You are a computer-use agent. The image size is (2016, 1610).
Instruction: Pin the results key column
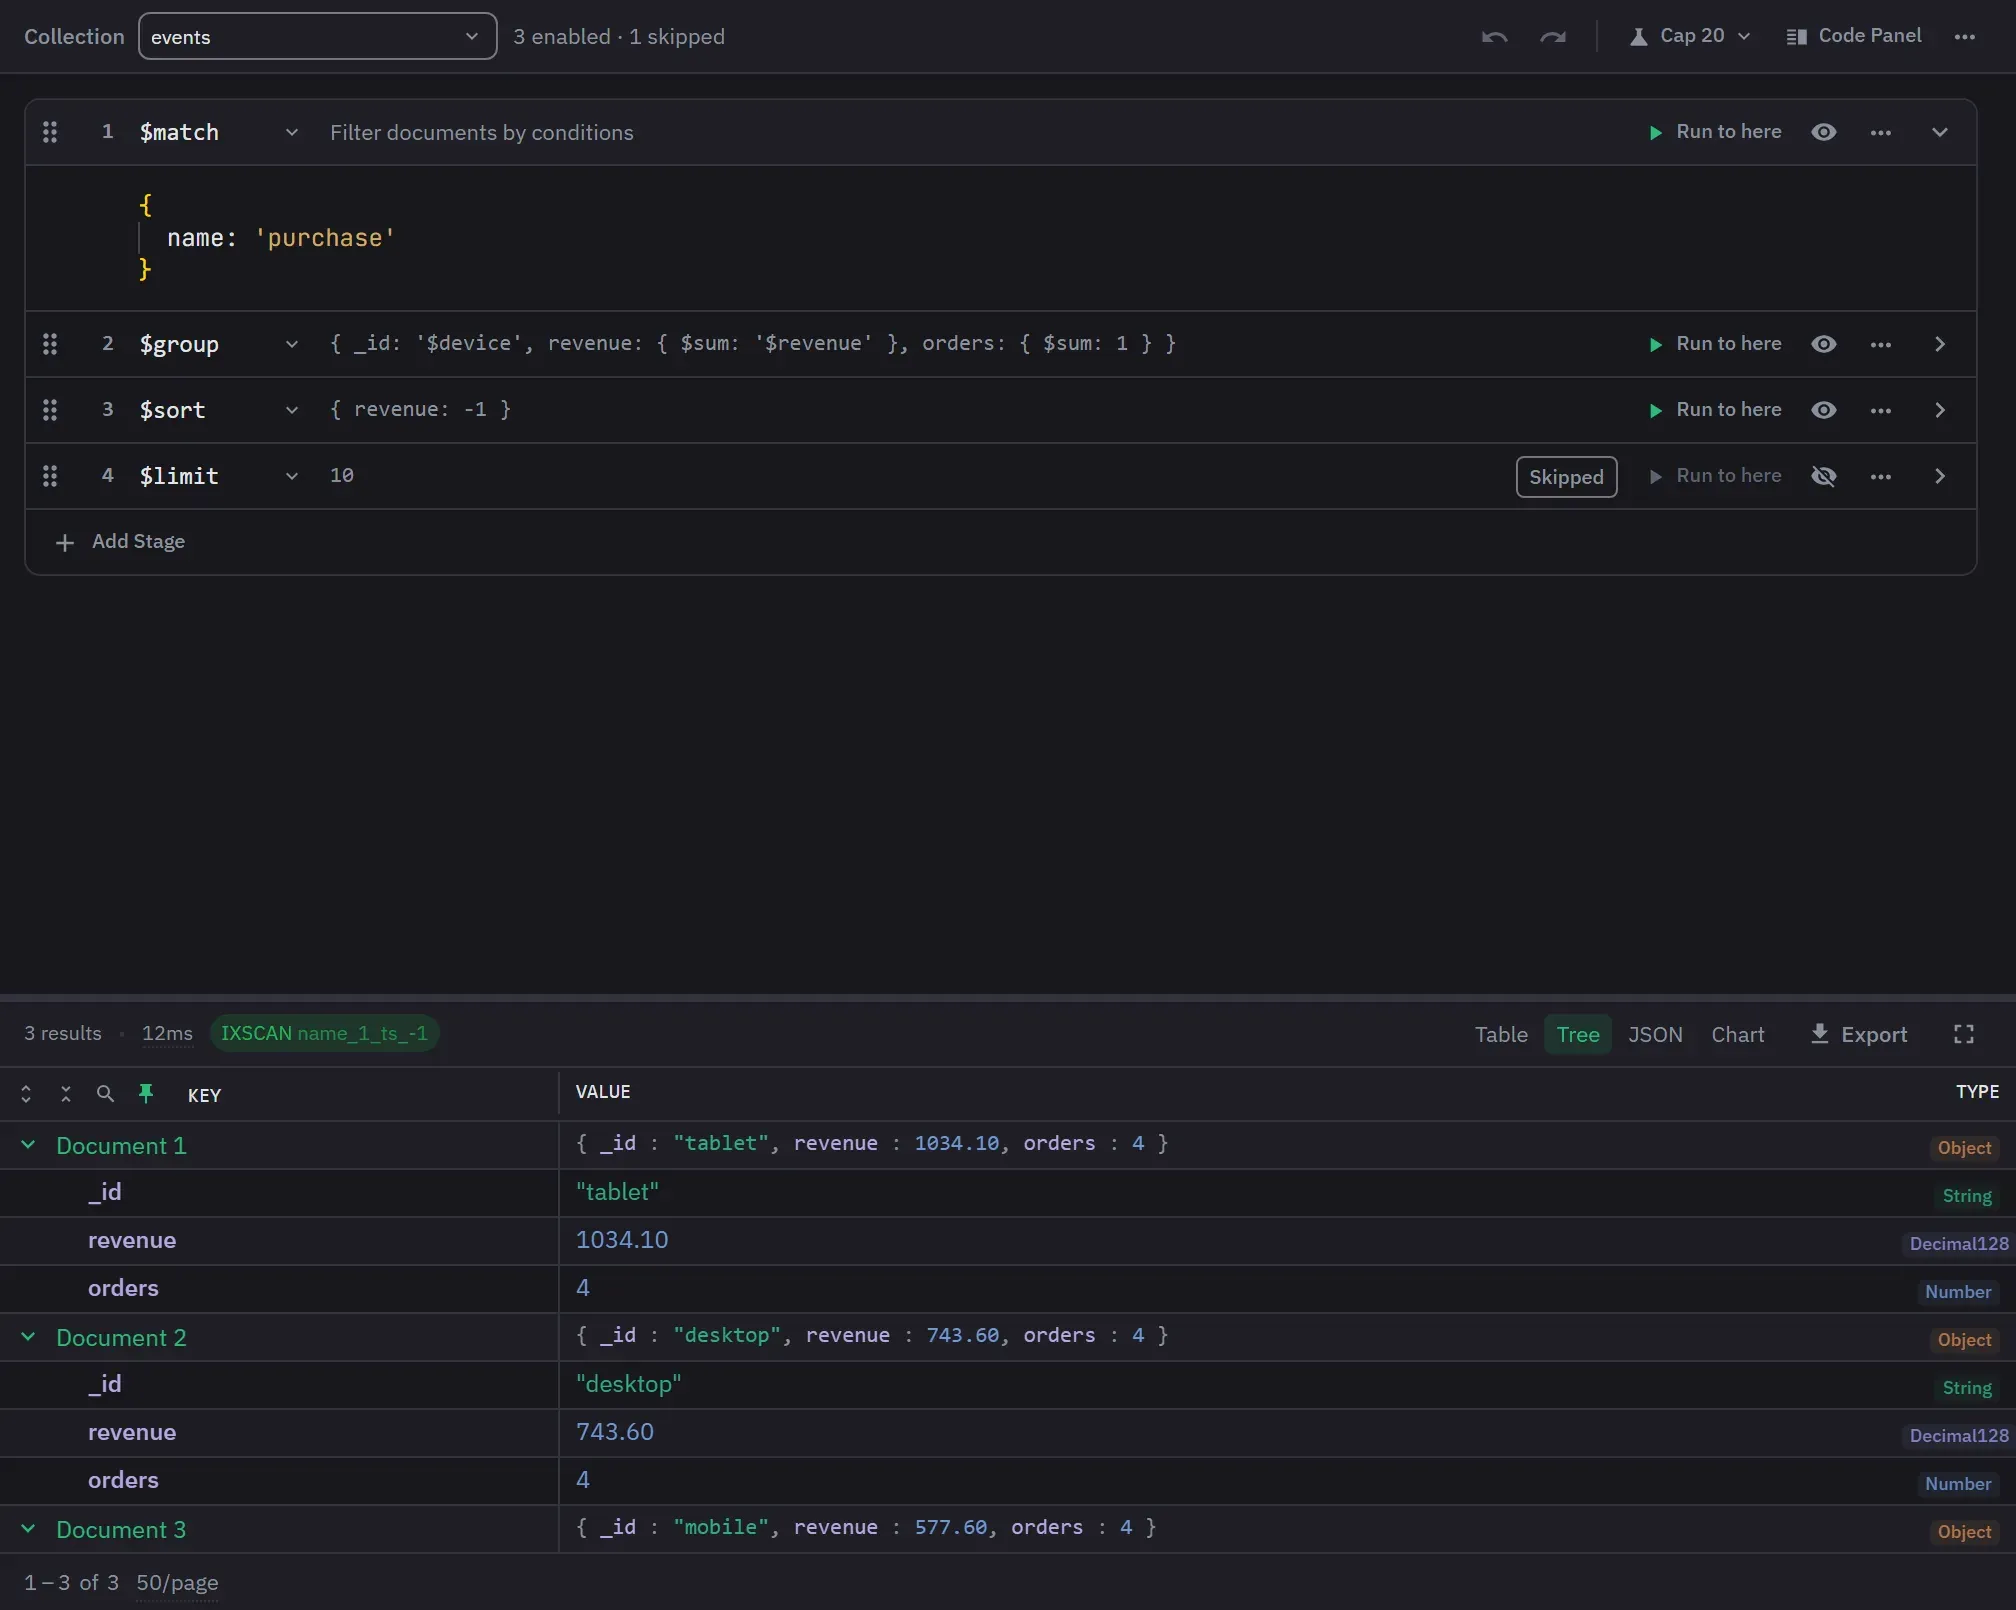(x=146, y=1094)
